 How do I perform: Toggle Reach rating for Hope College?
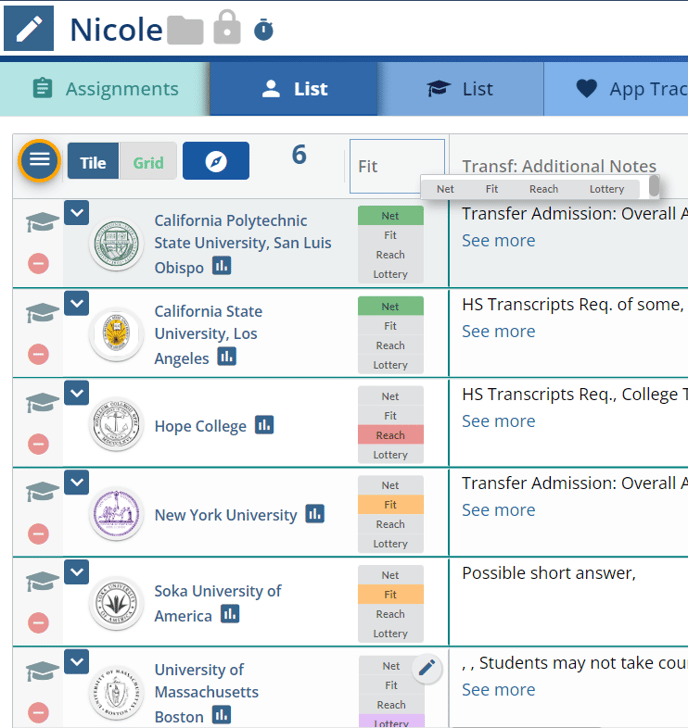point(390,435)
